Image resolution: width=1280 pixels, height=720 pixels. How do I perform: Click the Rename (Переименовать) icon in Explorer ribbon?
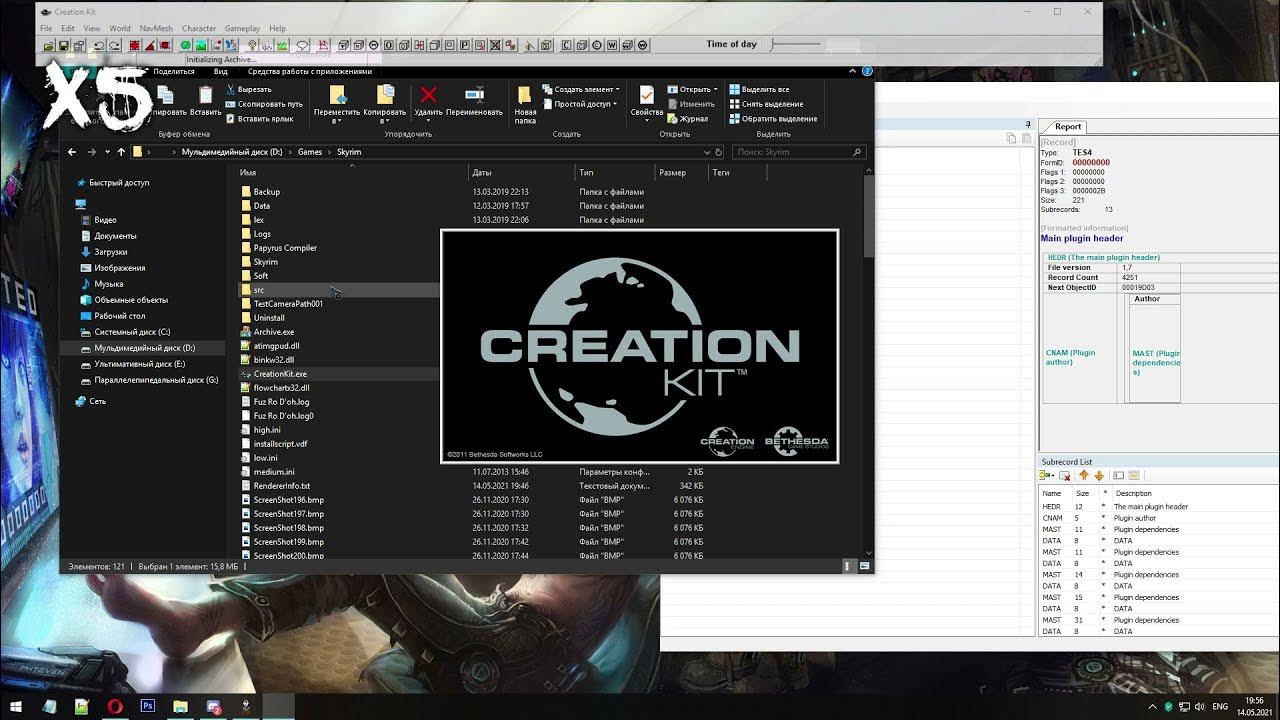click(x=474, y=95)
